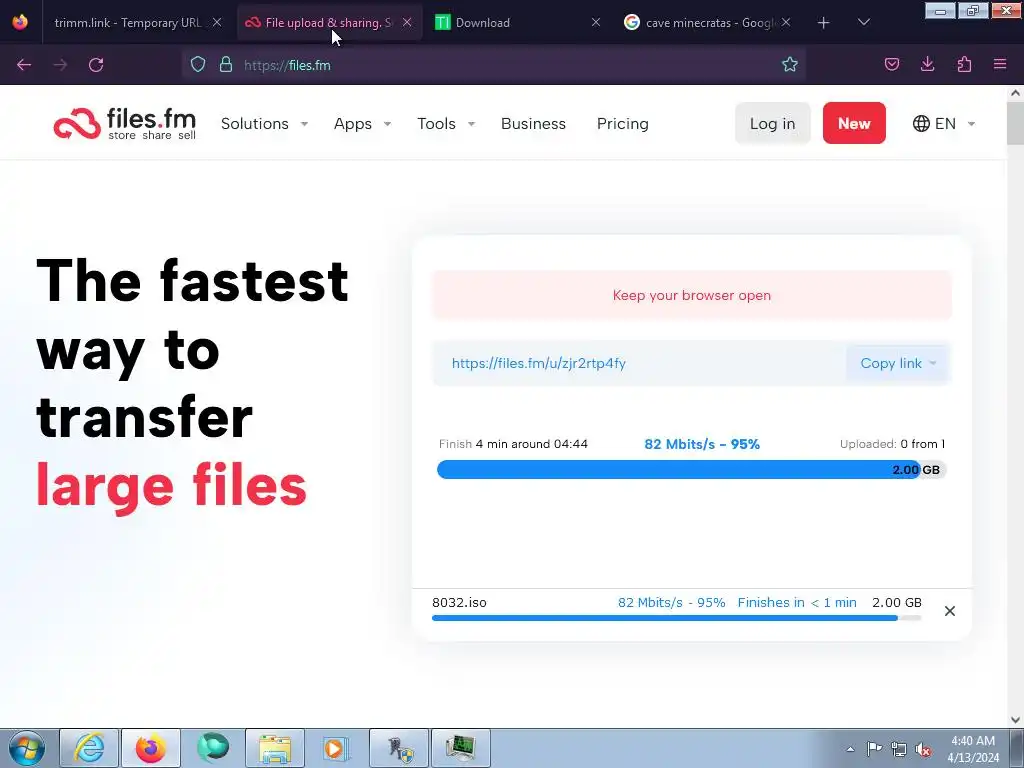This screenshot has width=1024, height=768.
Task: Close the cave minecratas Google tab
Action: tap(786, 22)
